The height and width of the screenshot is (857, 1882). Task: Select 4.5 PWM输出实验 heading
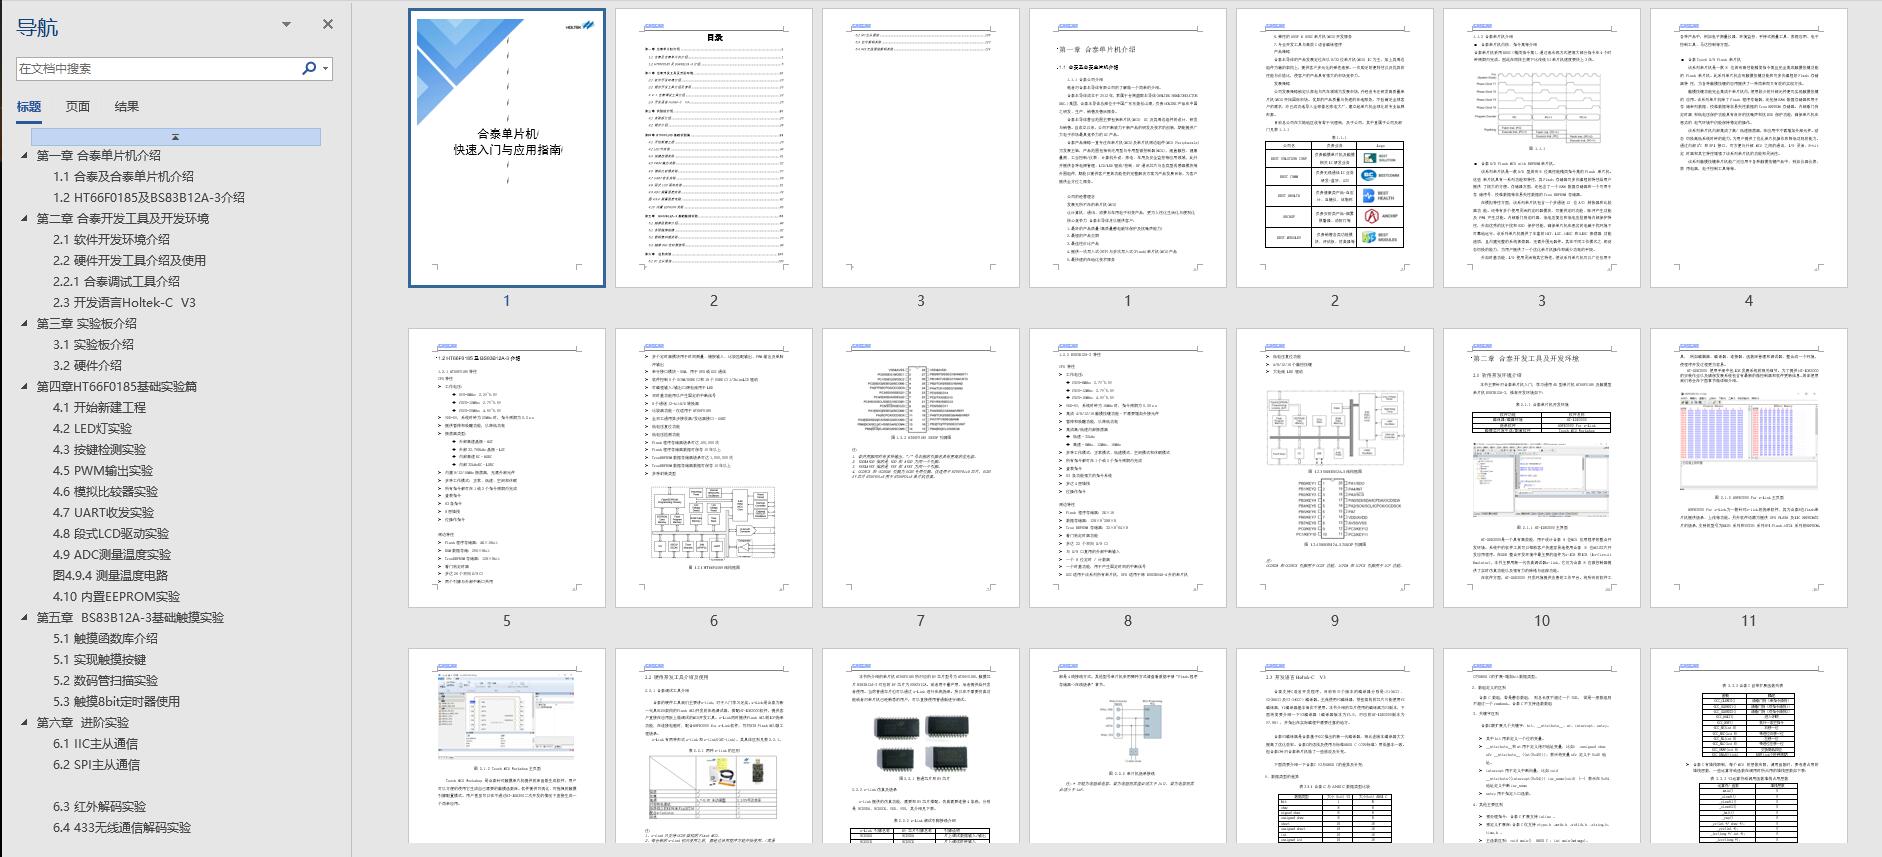pos(103,470)
